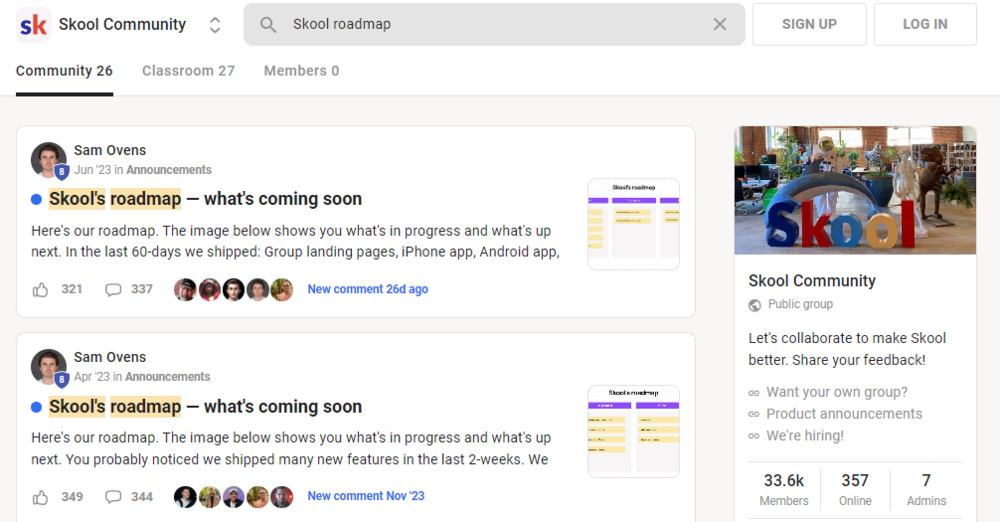This screenshot has width=1000, height=522.
Task: Click the Skool roadmap search field
Action: (x=494, y=24)
